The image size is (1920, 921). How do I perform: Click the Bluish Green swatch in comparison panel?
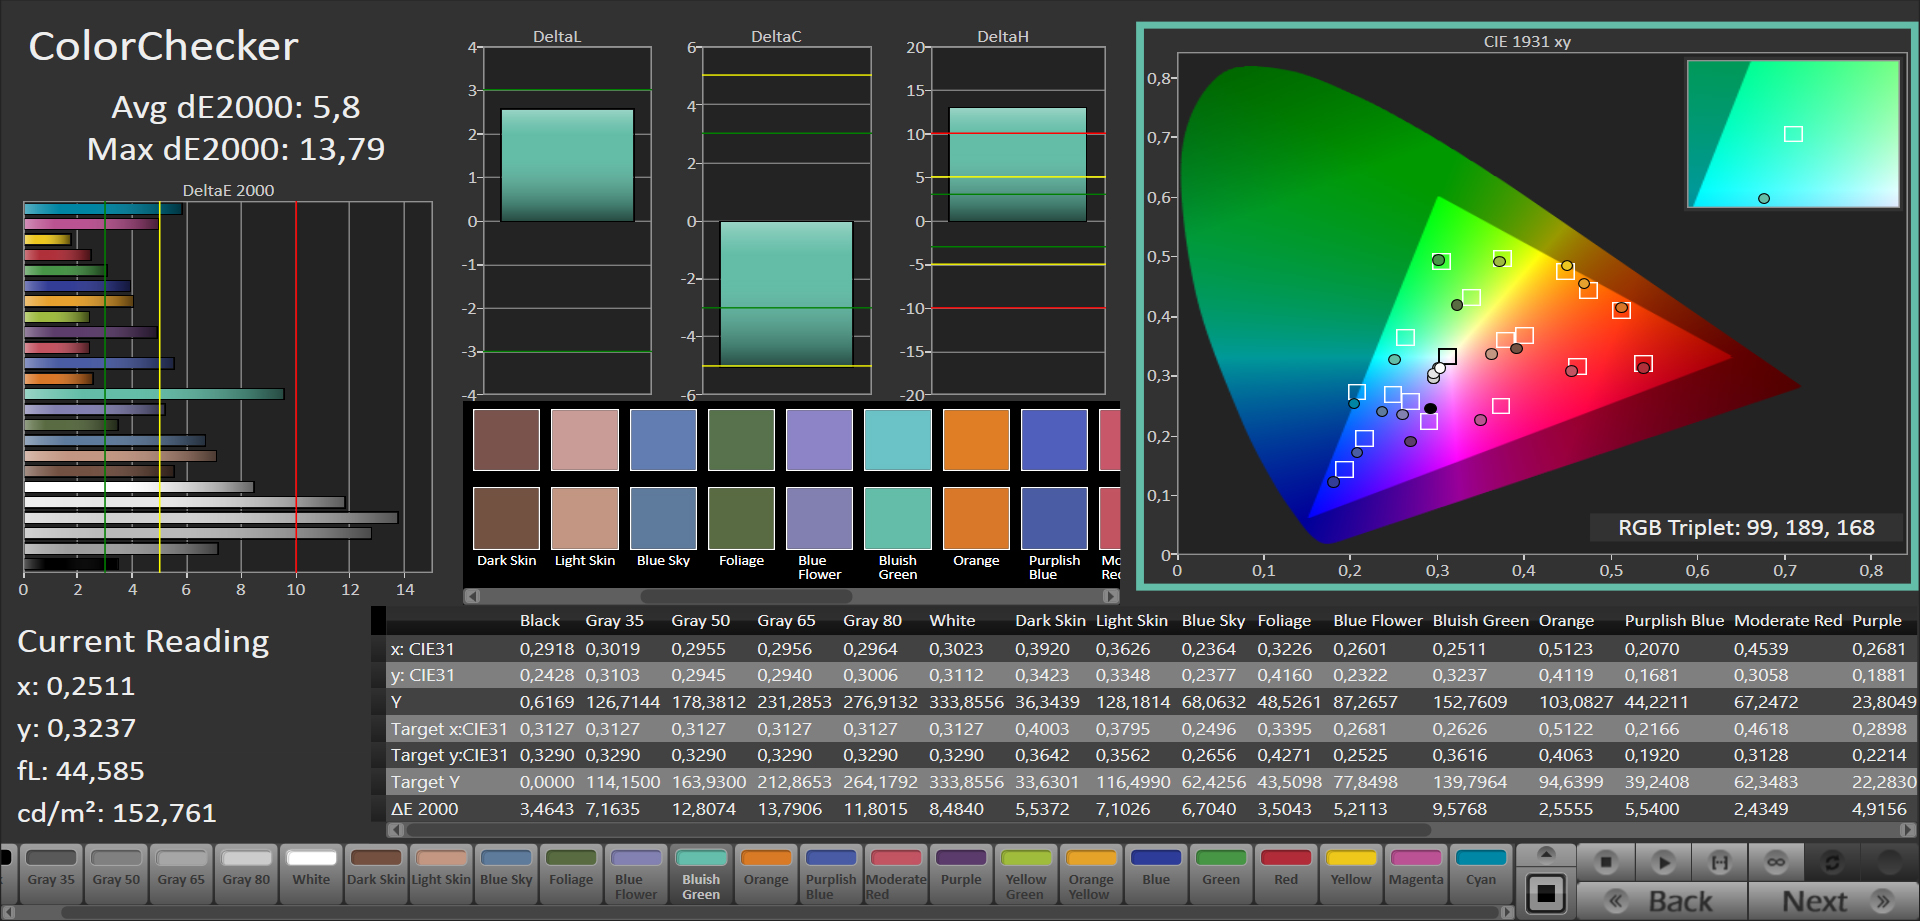click(897, 479)
